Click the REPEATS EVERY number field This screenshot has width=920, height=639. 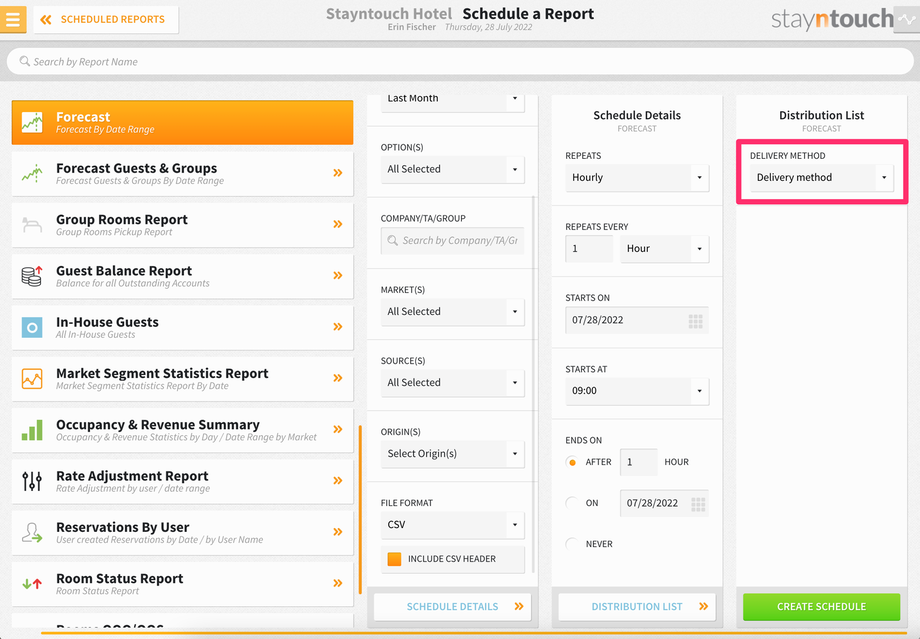(588, 248)
